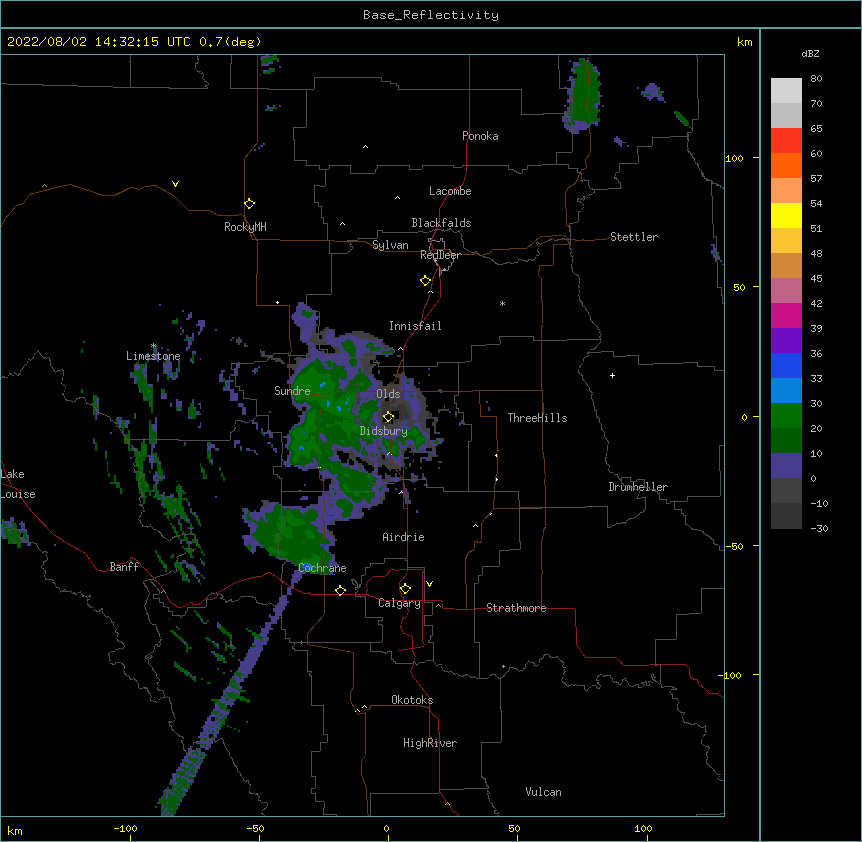Click the yellow diamond marker above Calgary label
862x842 pixels.
pos(405,589)
